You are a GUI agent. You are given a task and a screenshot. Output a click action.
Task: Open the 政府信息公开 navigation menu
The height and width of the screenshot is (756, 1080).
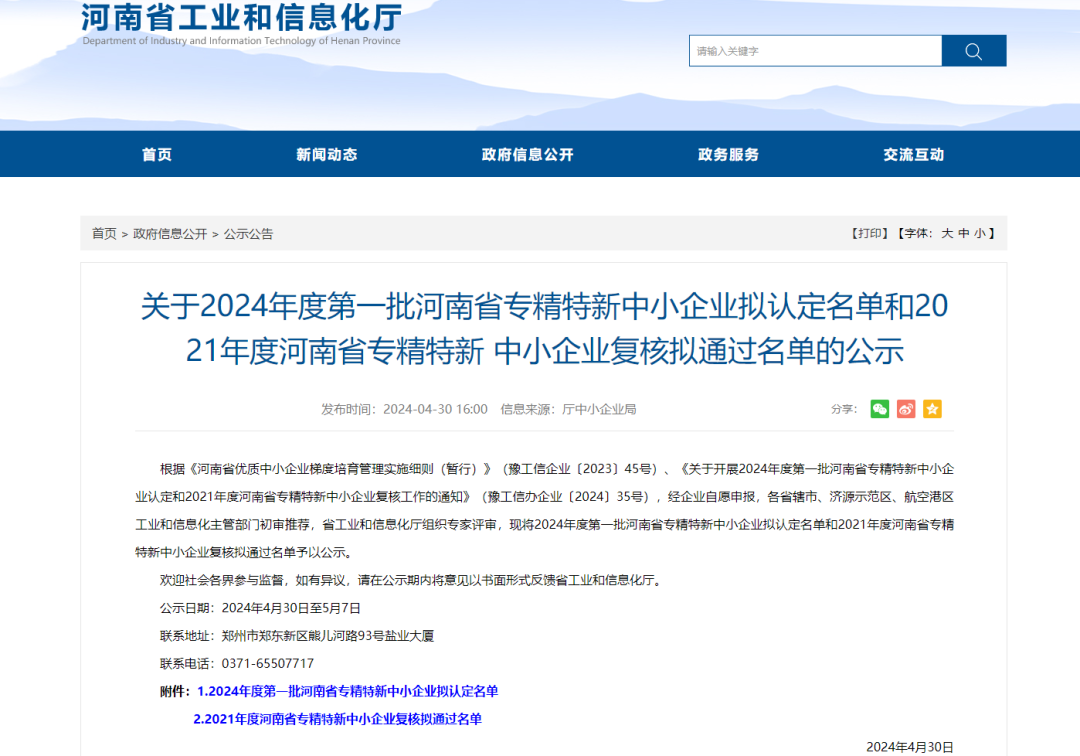pyautogui.click(x=527, y=154)
